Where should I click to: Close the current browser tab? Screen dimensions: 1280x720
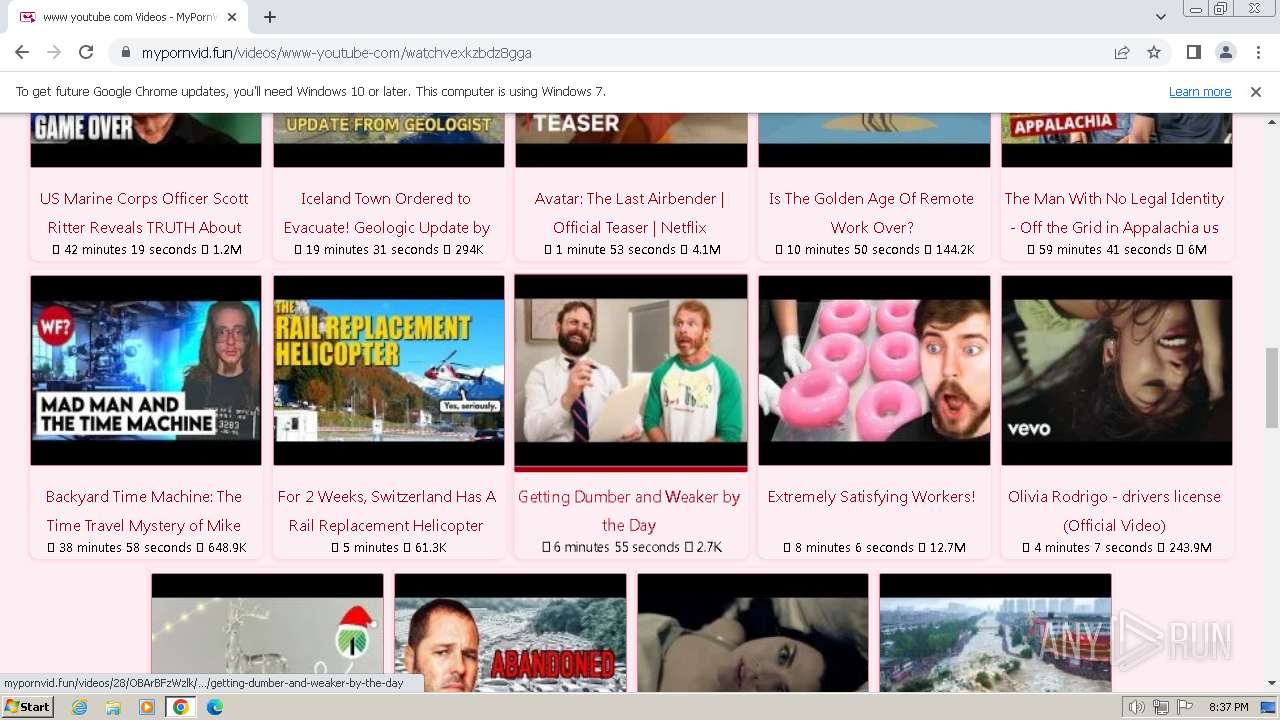pos(232,17)
